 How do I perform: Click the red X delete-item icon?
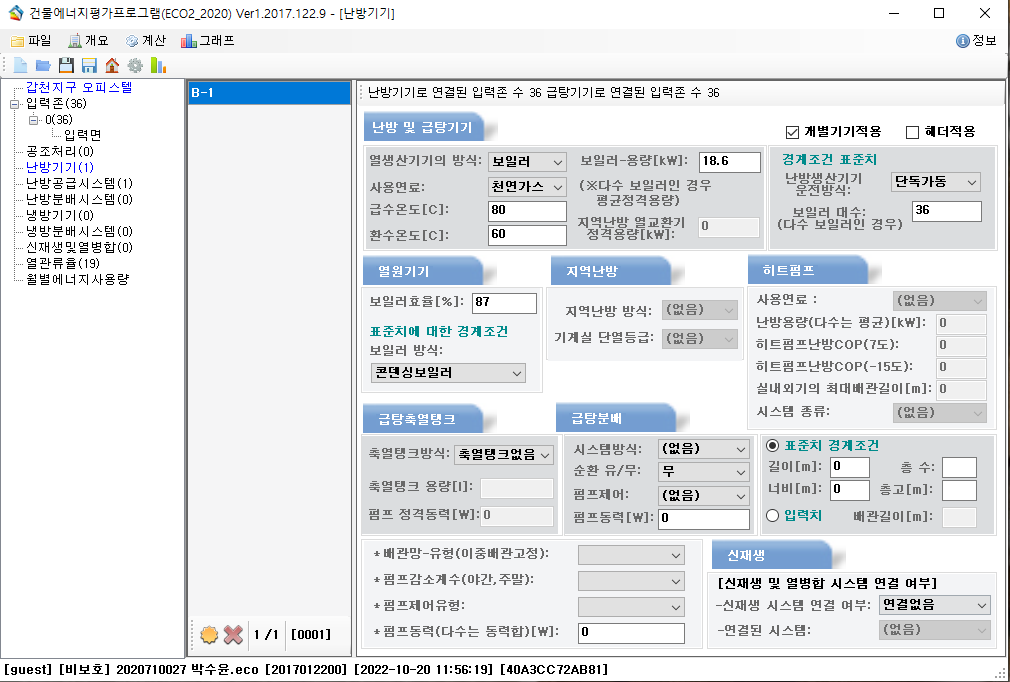pyautogui.click(x=233, y=634)
